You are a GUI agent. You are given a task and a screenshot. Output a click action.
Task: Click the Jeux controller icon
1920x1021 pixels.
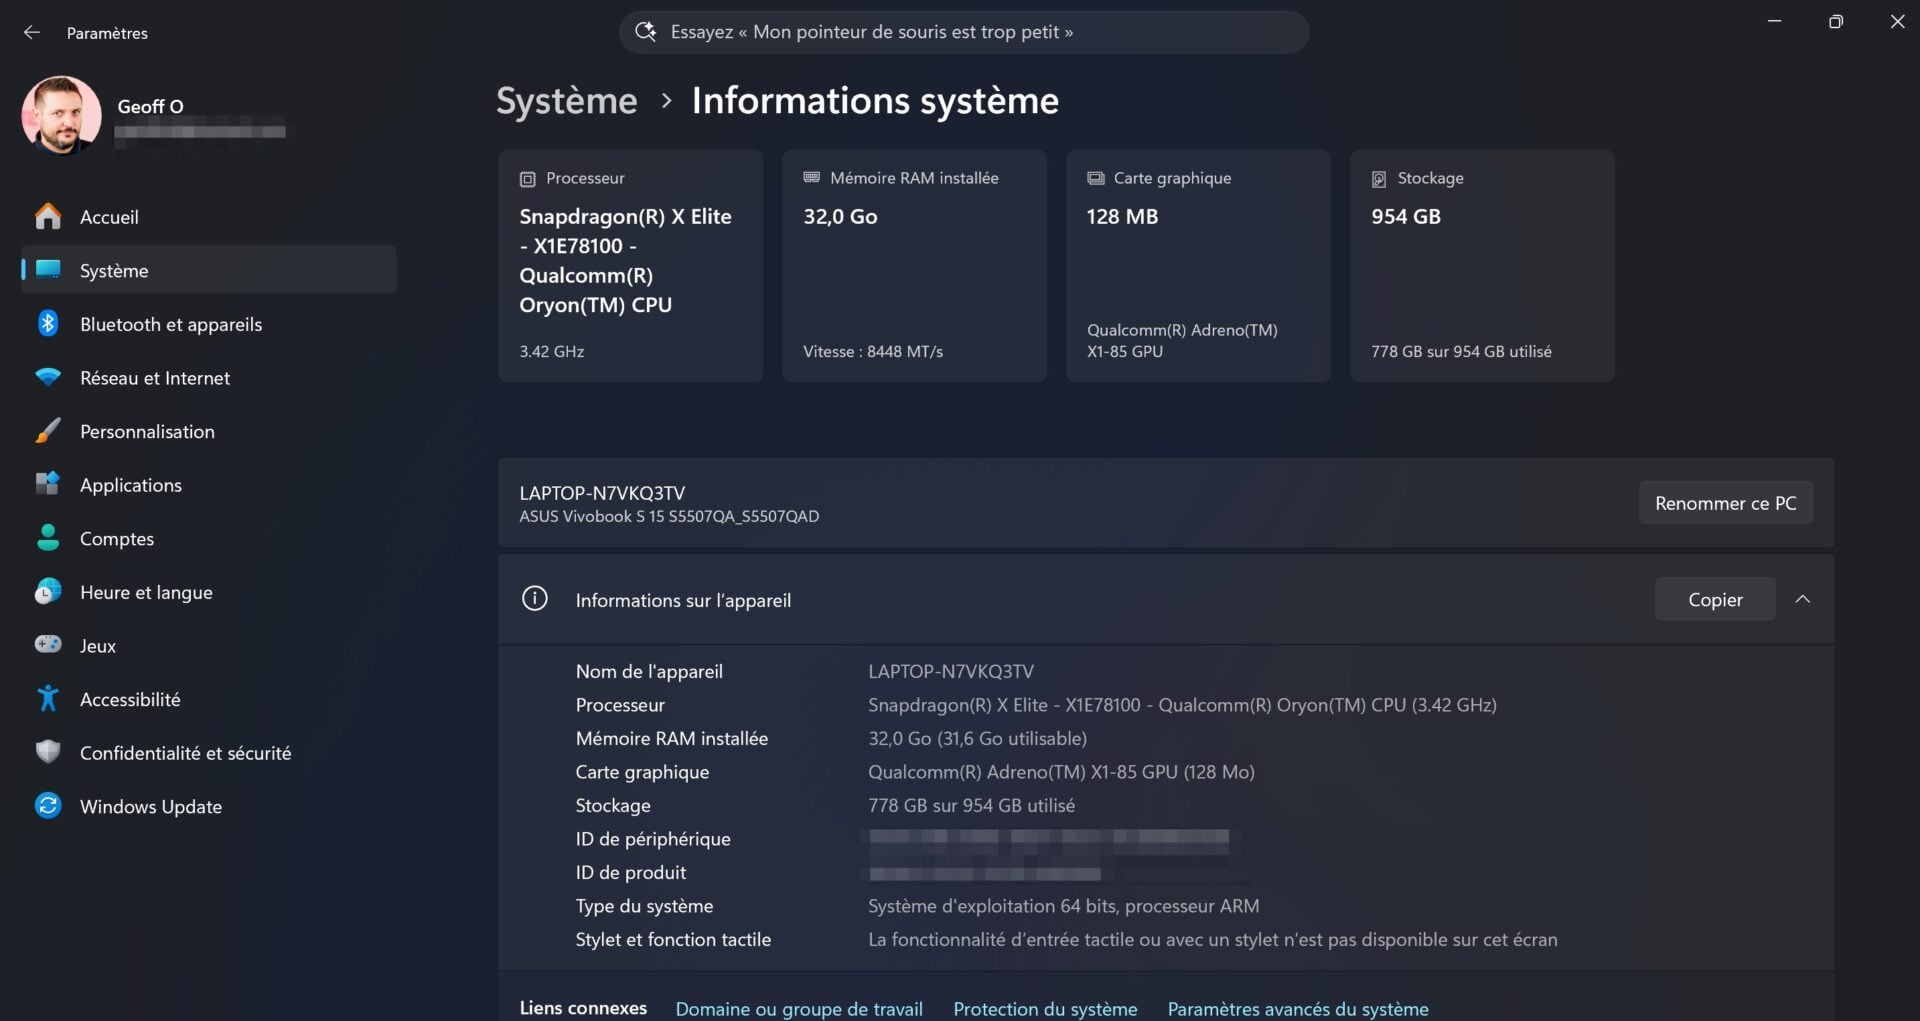(x=48, y=645)
